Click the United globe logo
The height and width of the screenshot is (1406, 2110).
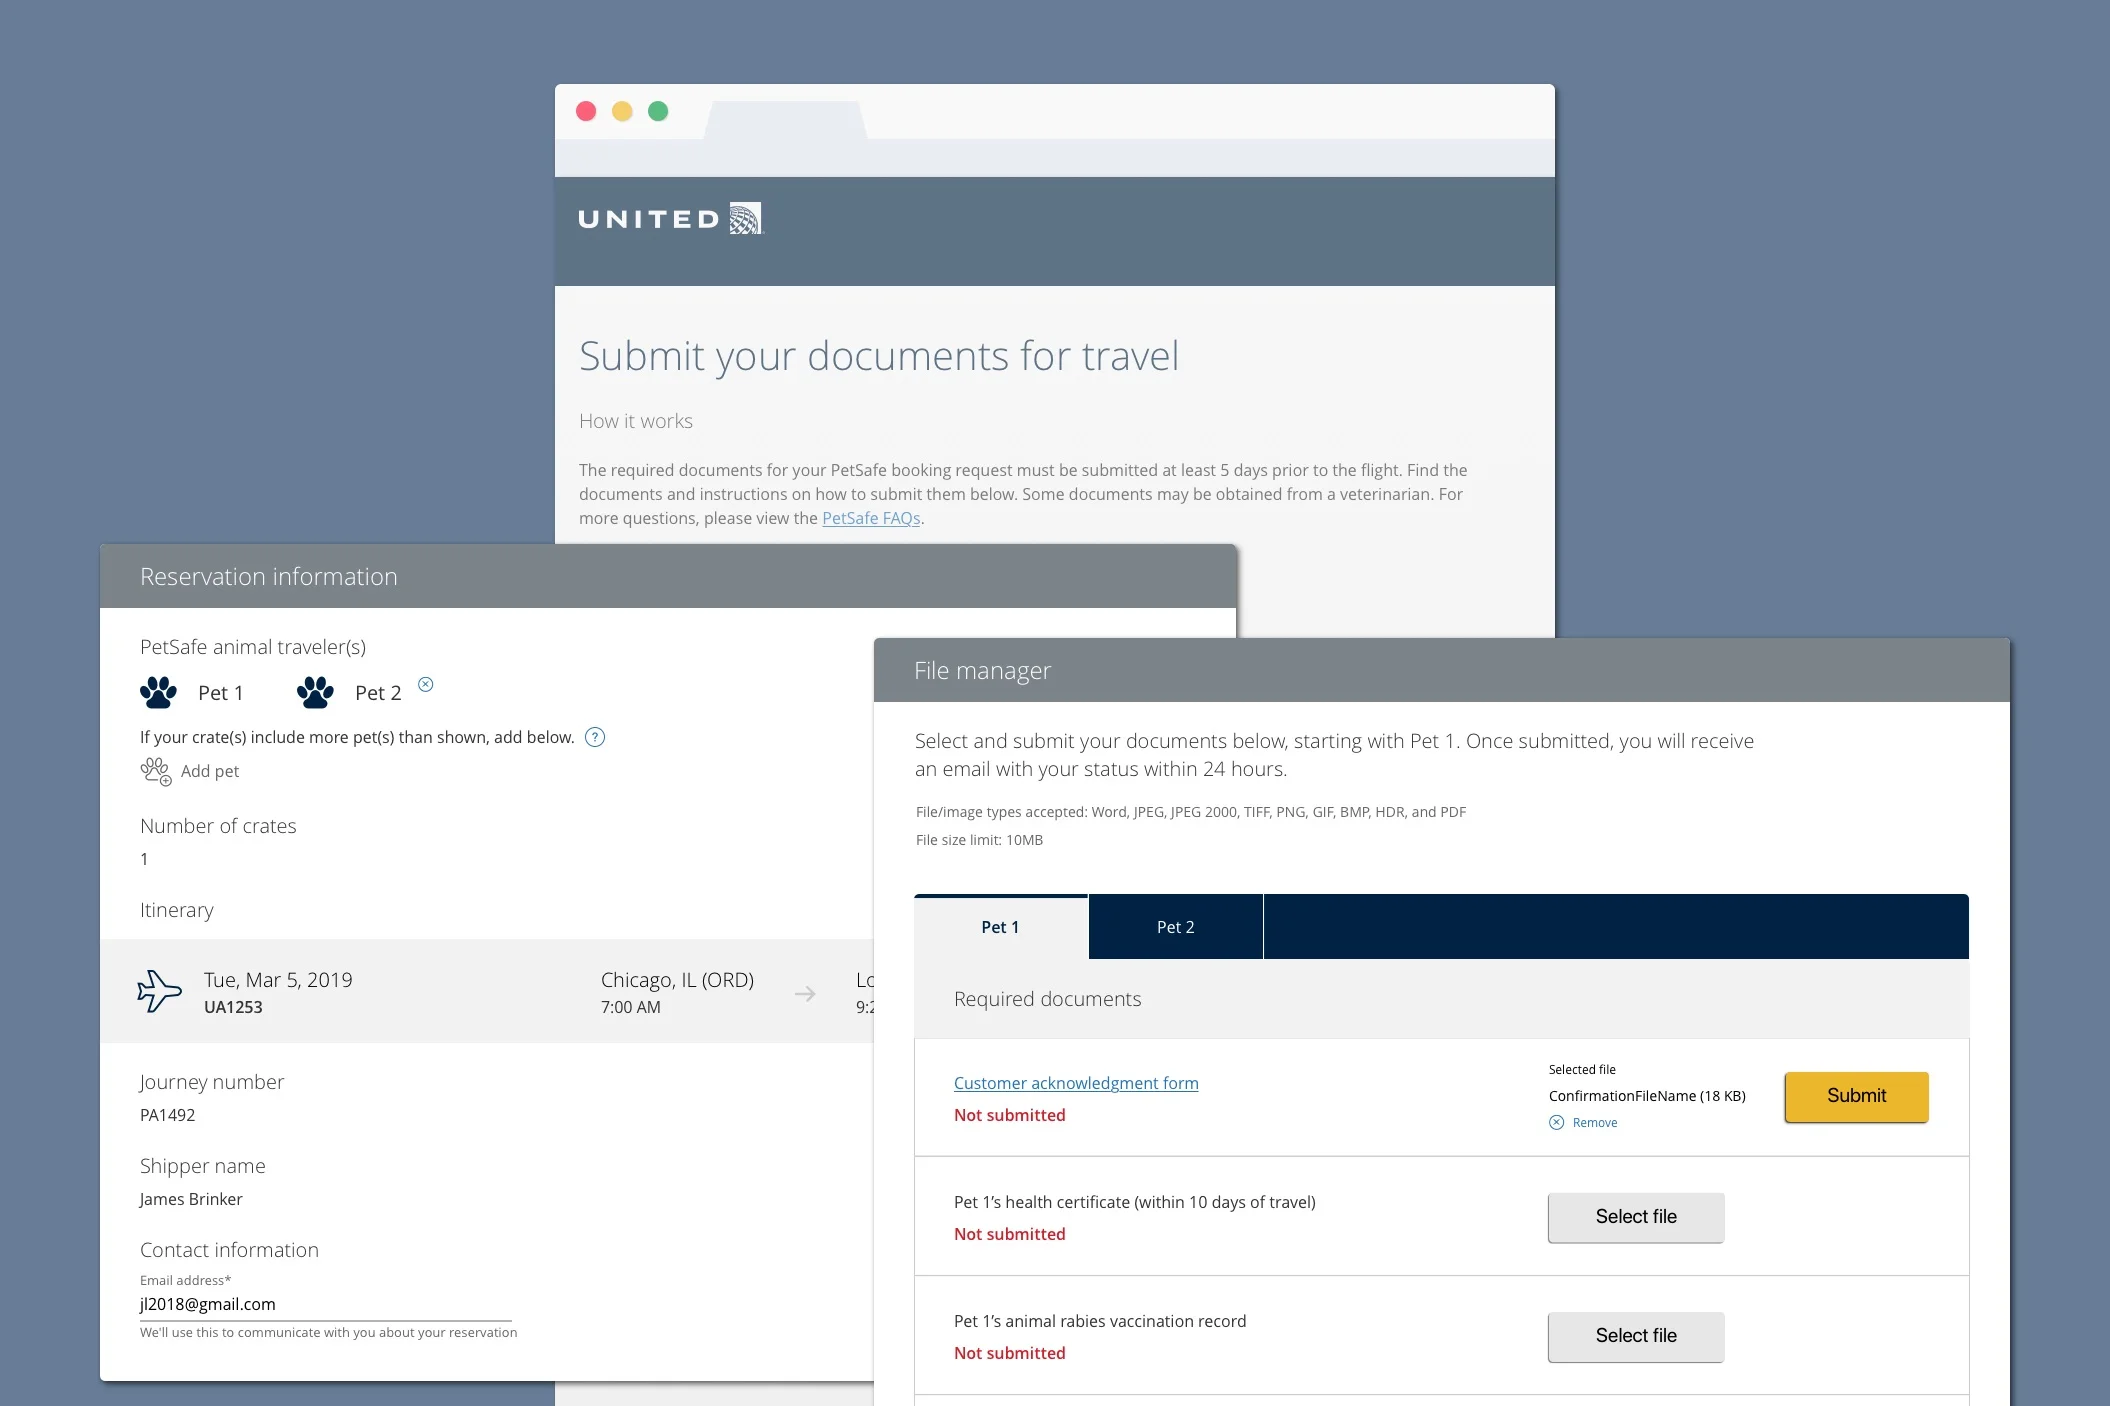[745, 218]
